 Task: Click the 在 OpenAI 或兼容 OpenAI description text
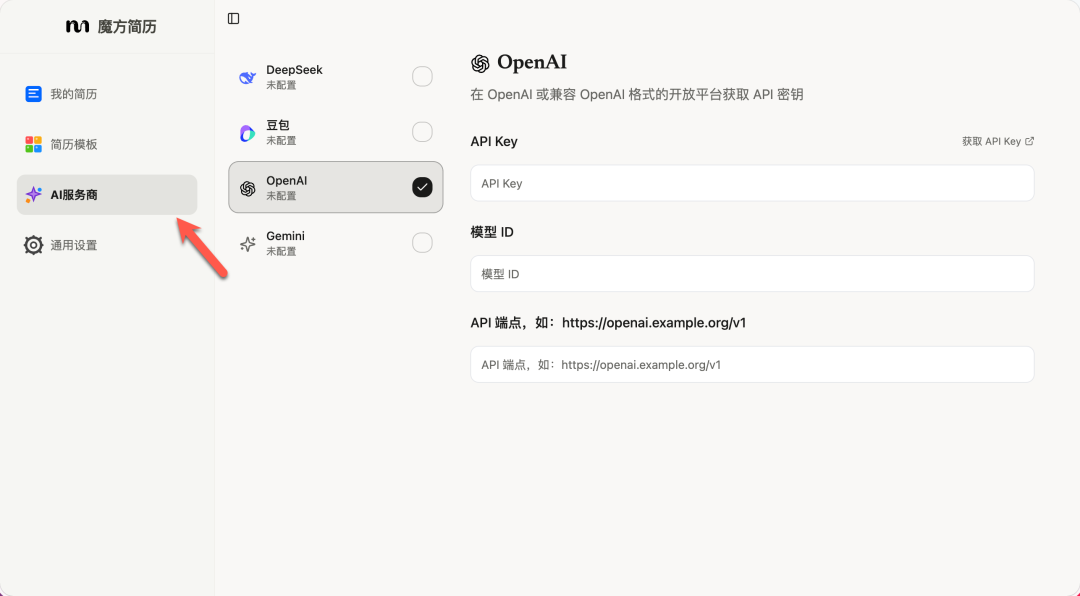[x=636, y=94]
